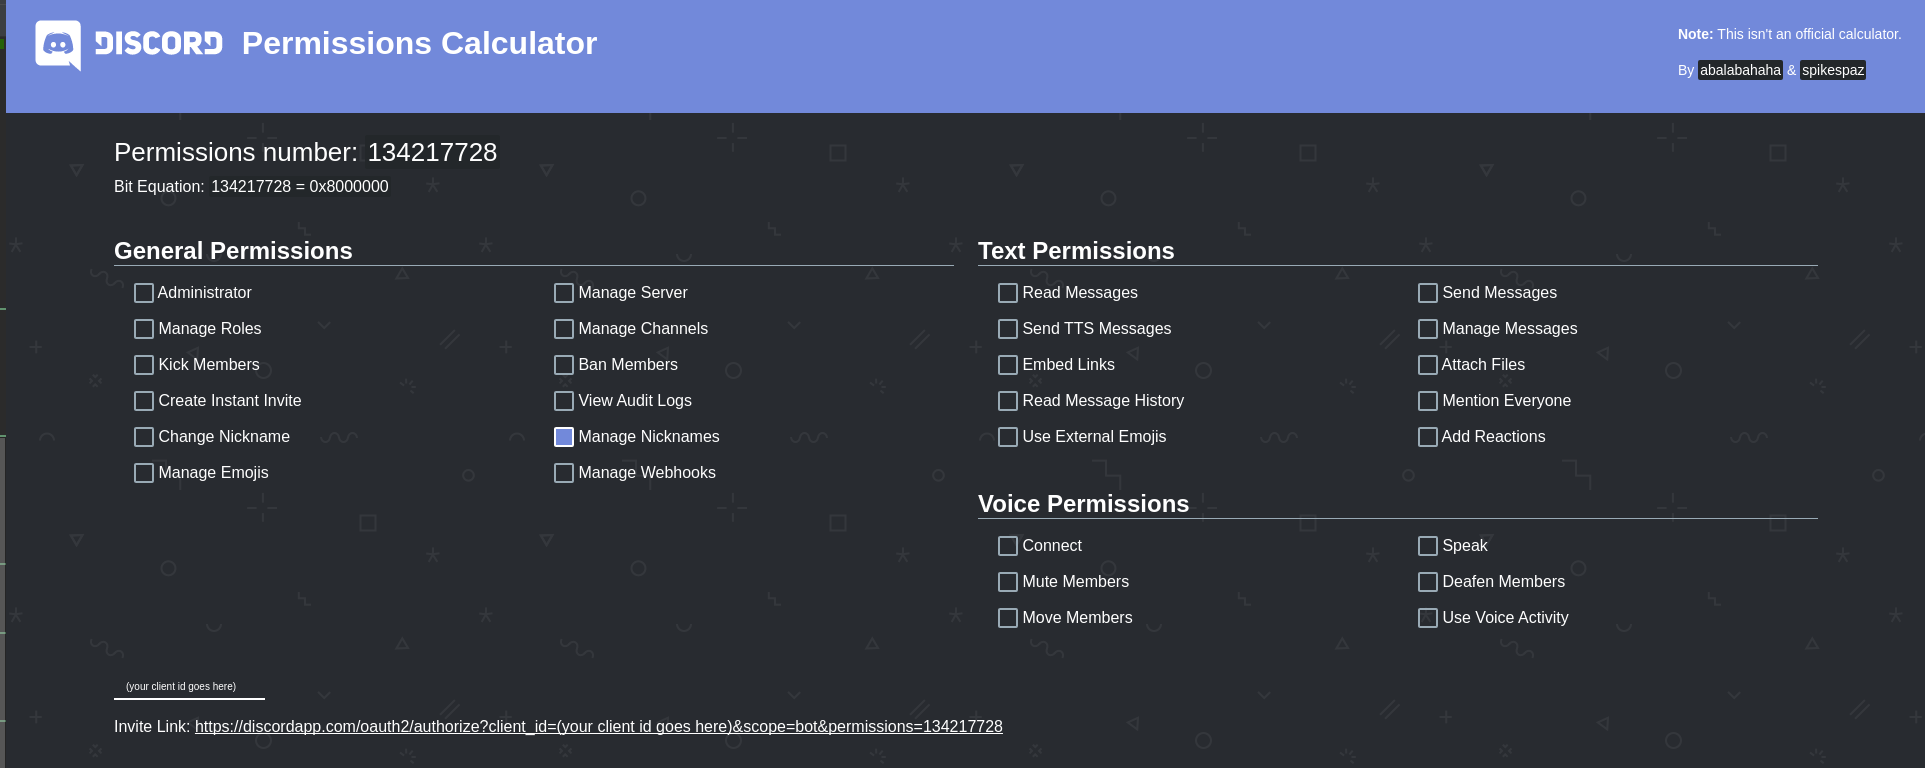Select the Manage Webhooks checkbox
Screen dimensions: 1925x768
click(x=564, y=473)
